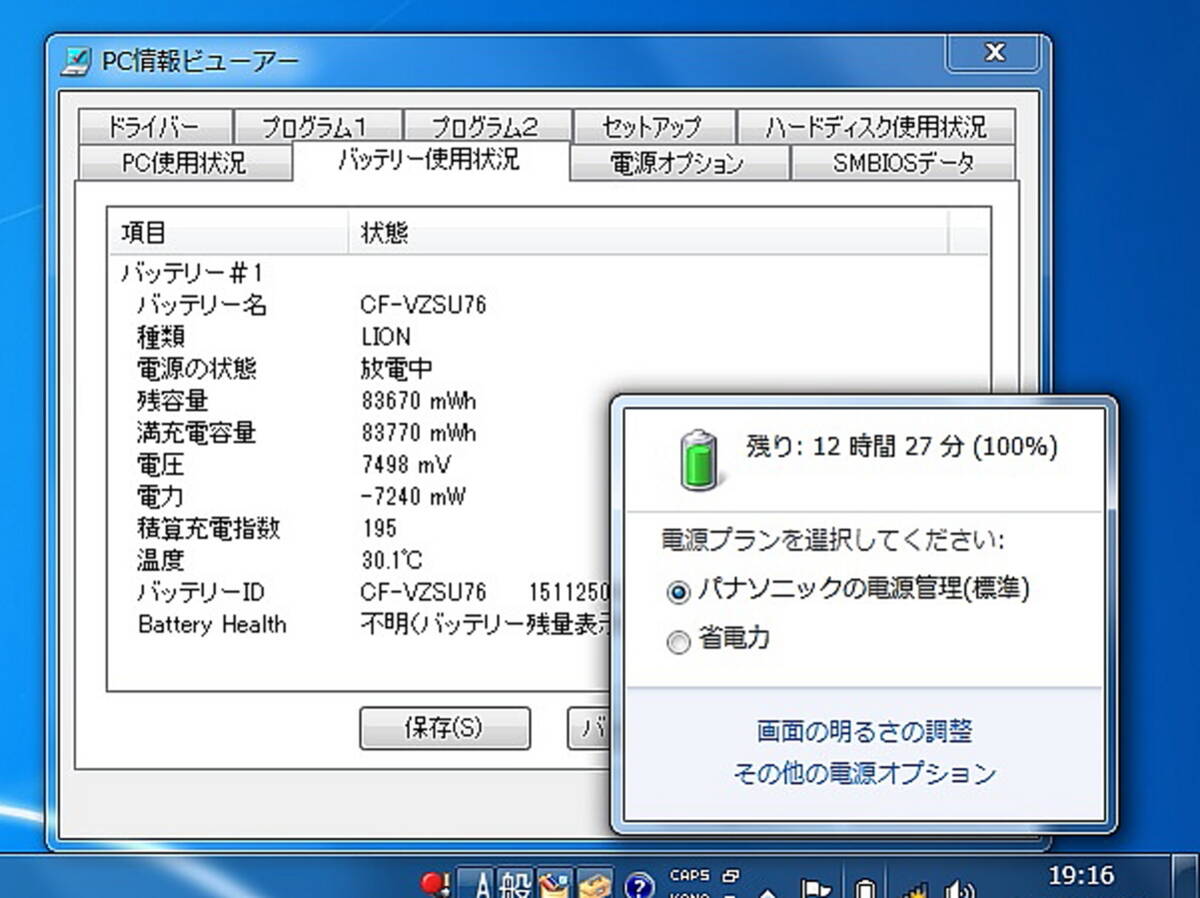
Task: Open the IME pad icon in language bar
Action: coord(553,884)
